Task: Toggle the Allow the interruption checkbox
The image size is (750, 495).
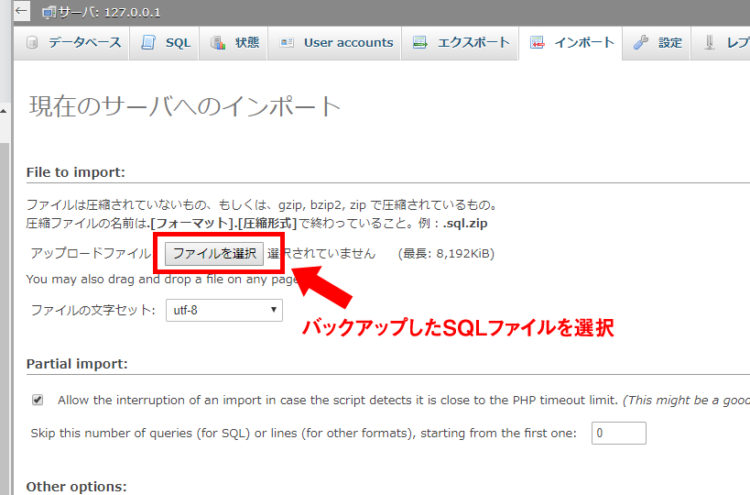Action: (x=38, y=399)
